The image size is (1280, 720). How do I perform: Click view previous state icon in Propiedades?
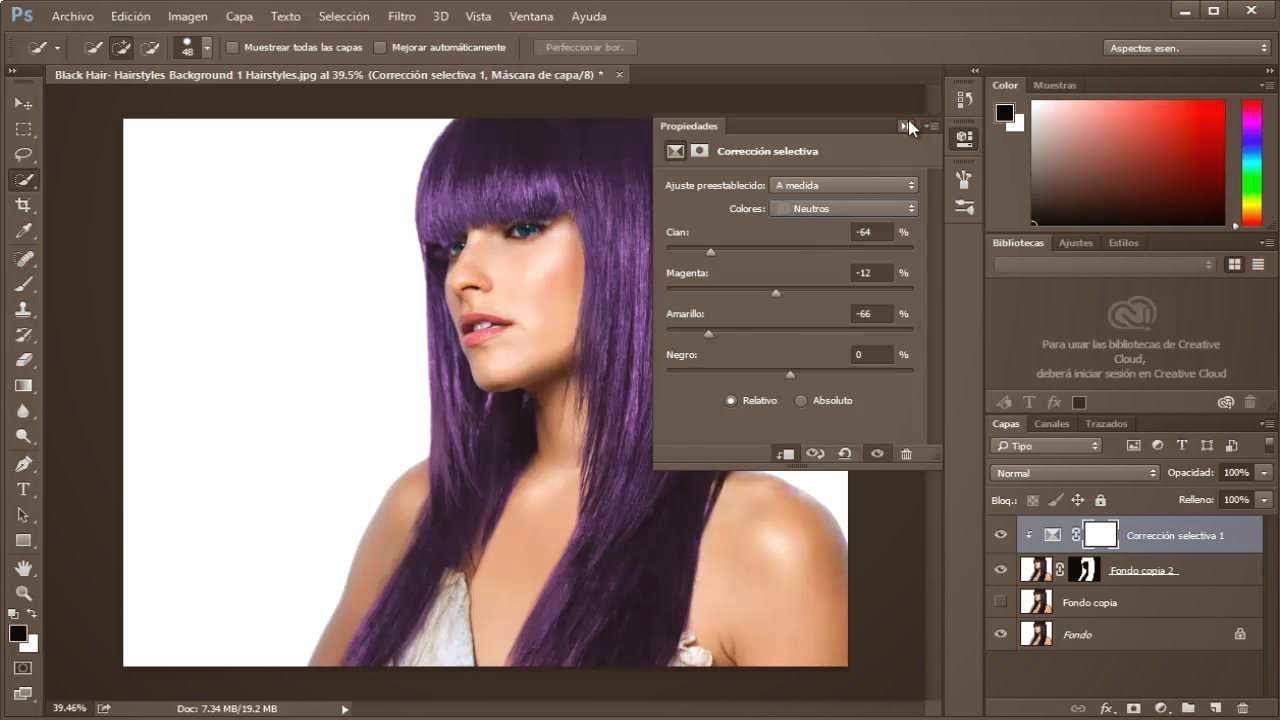click(815, 454)
